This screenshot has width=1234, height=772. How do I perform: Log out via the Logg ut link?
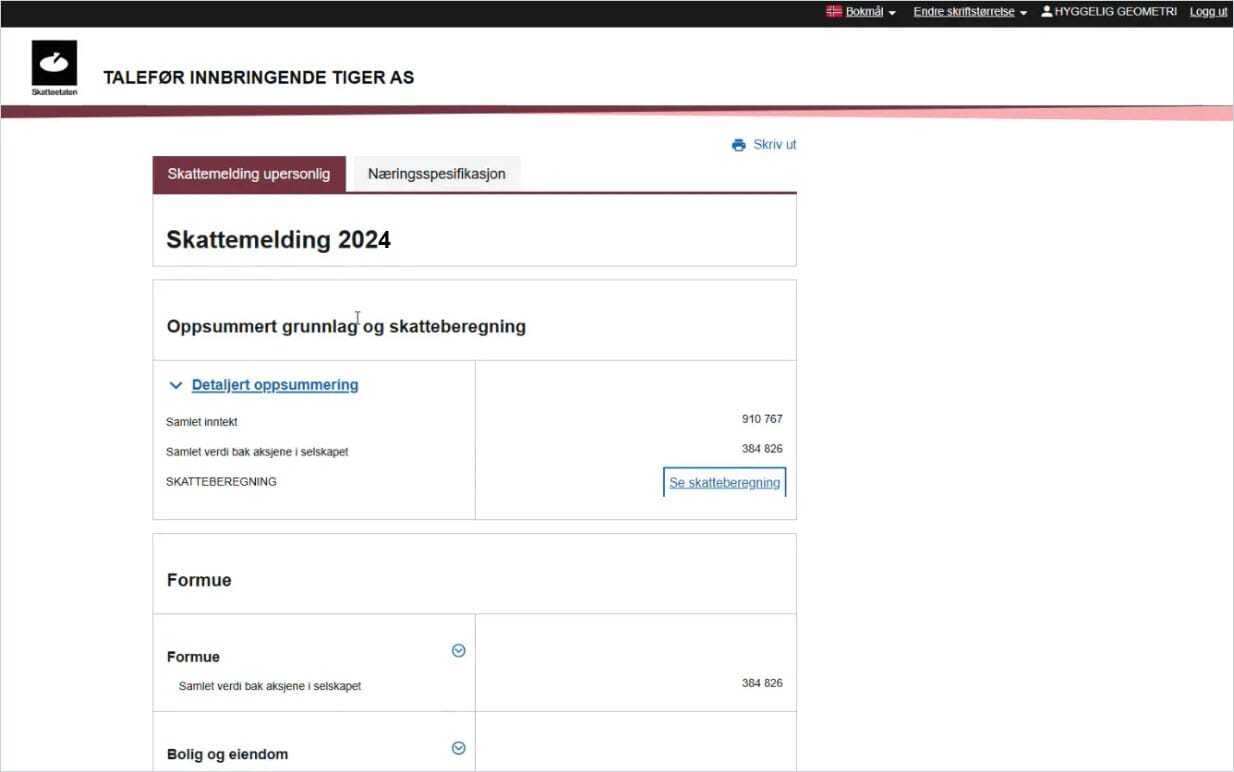1207,11
